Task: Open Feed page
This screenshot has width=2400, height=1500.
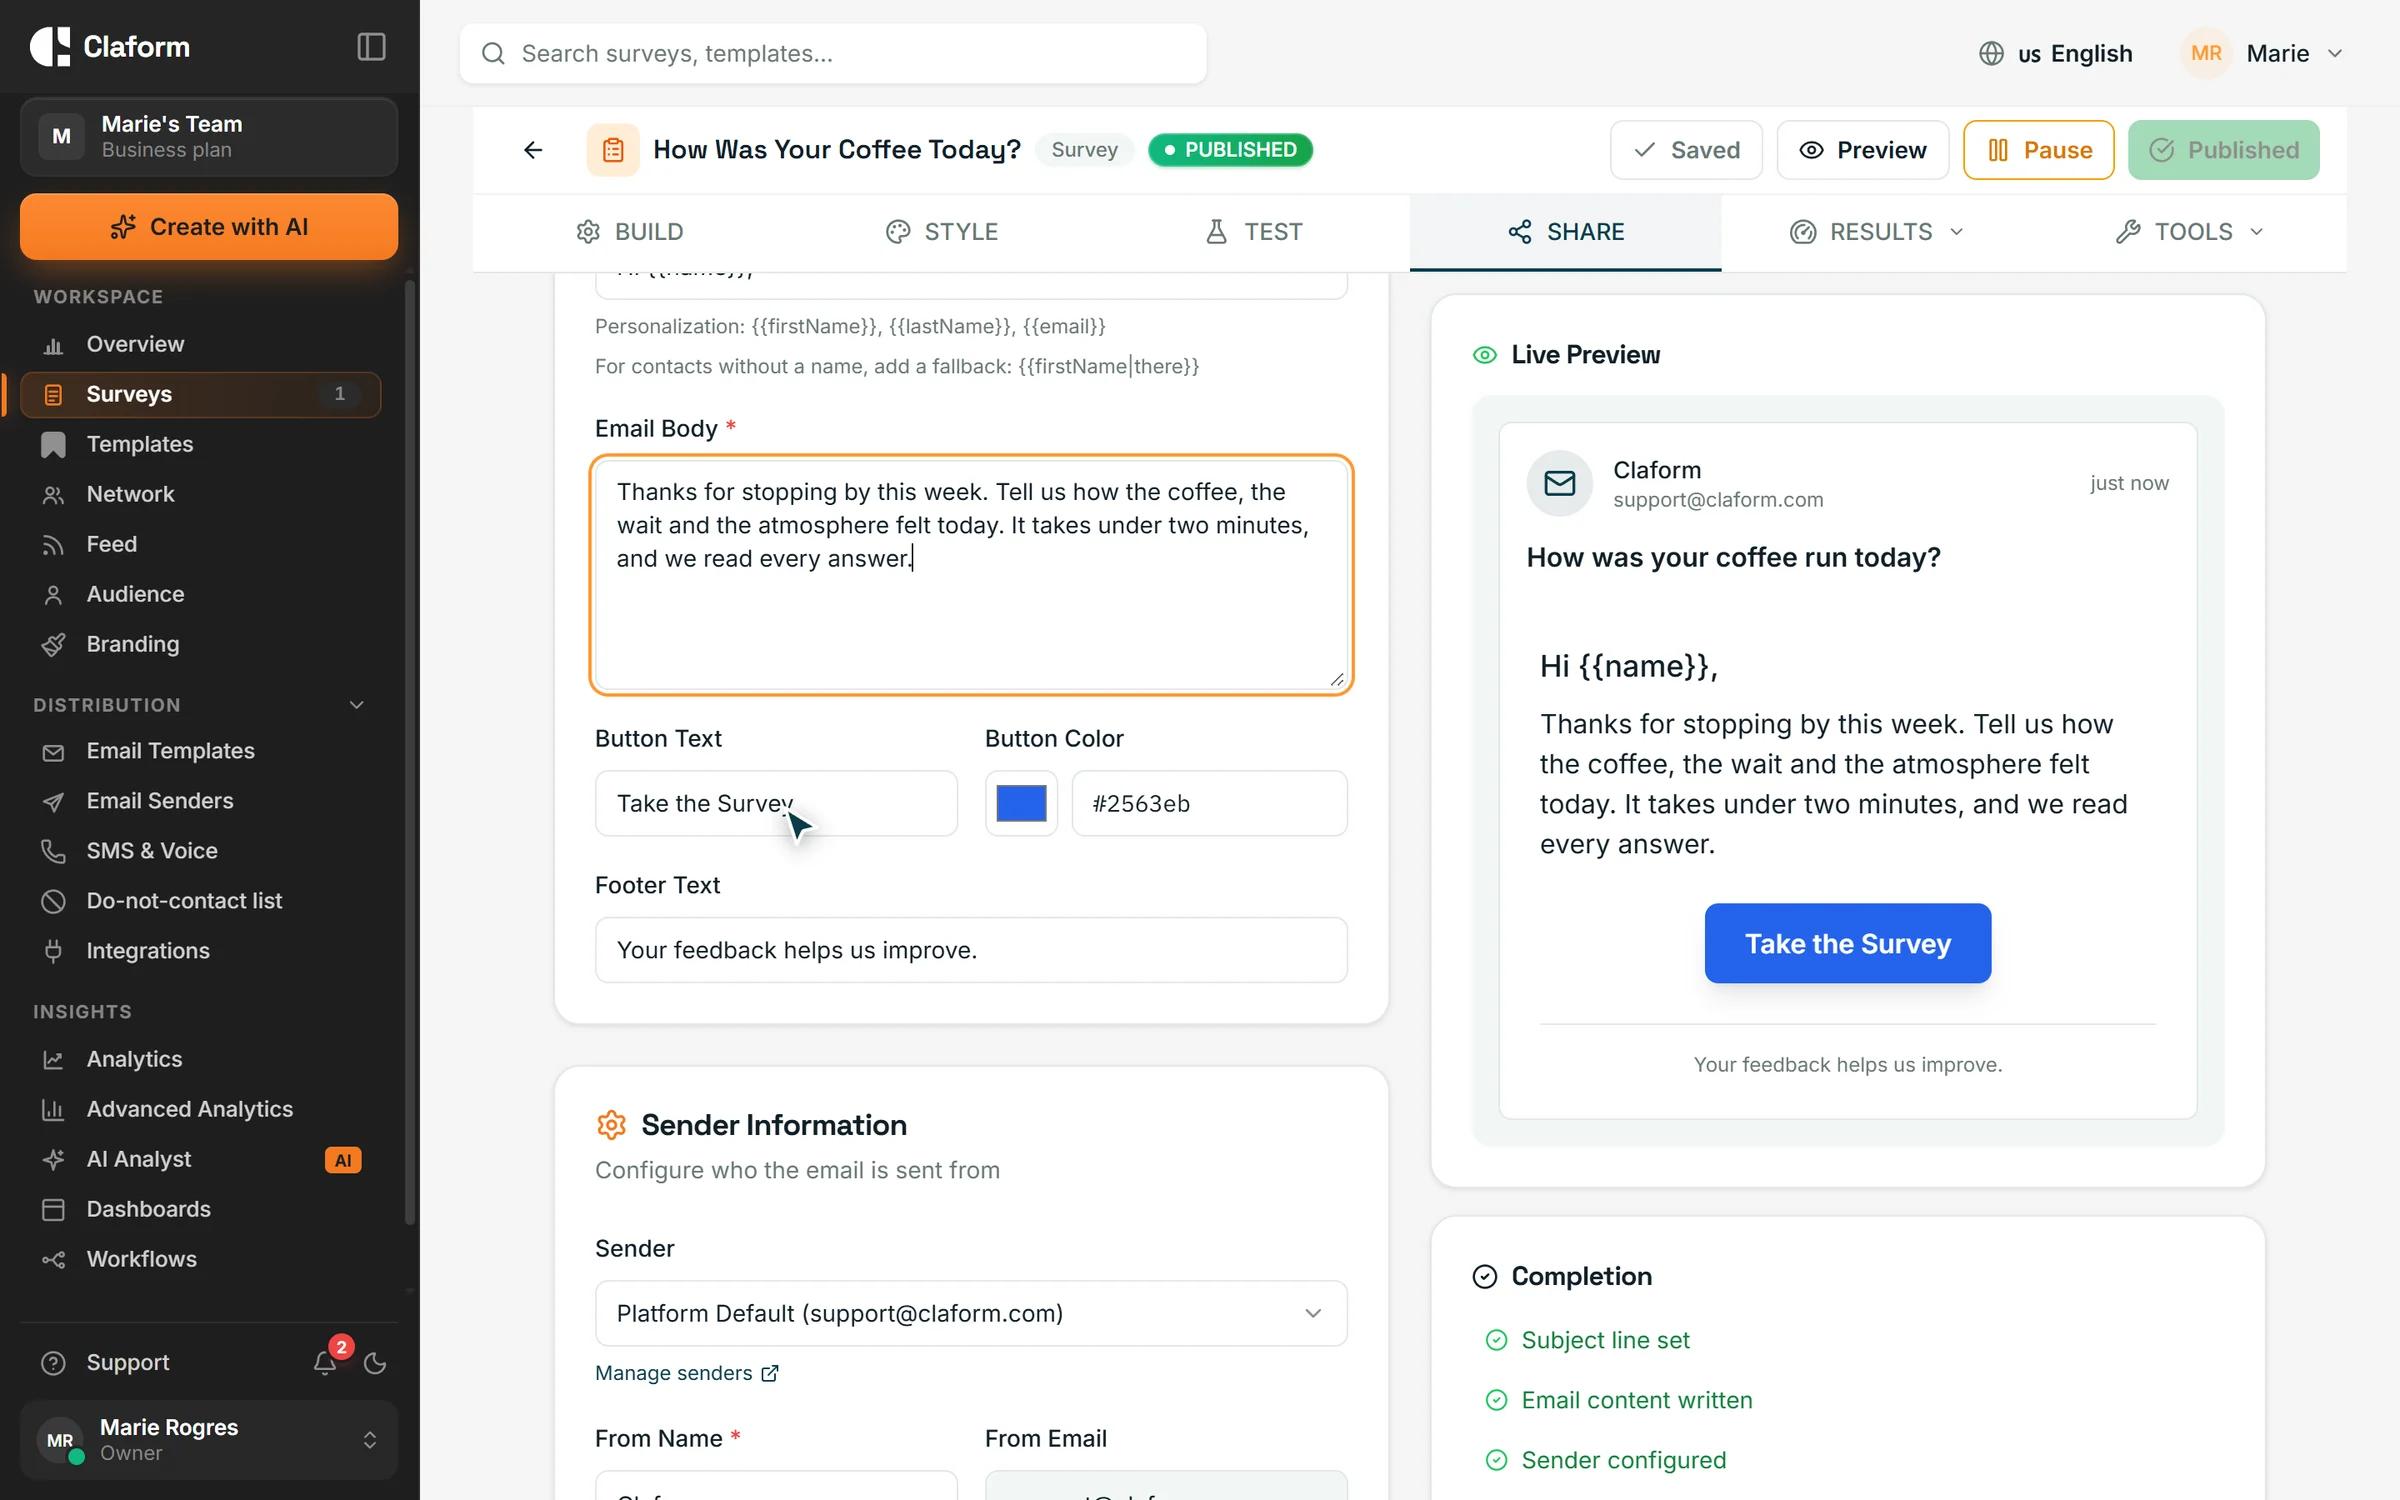Action: pyautogui.click(x=200, y=544)
